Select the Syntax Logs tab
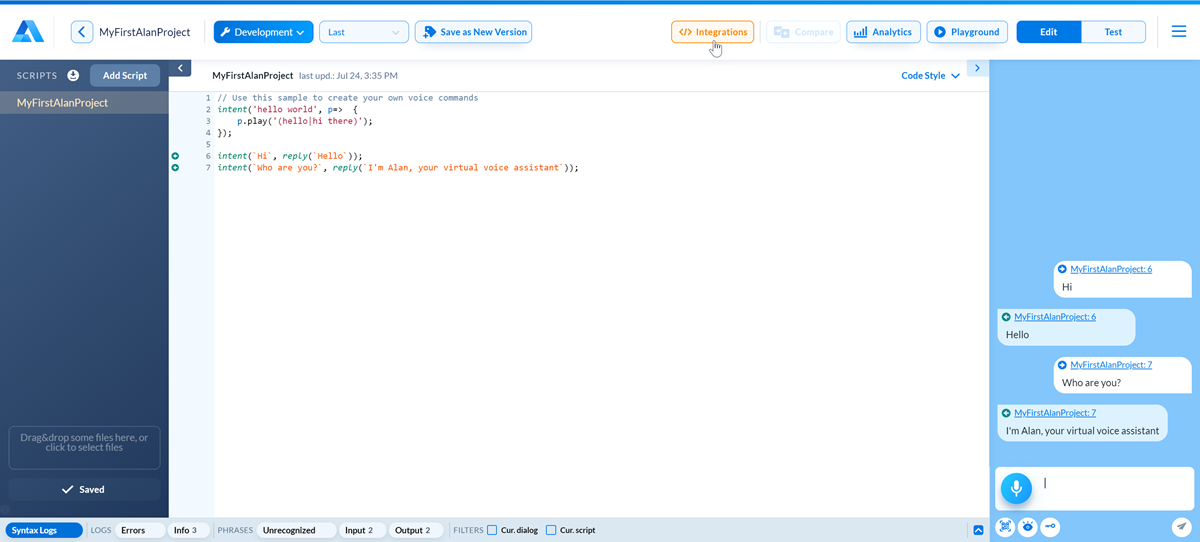 point(43,530)
